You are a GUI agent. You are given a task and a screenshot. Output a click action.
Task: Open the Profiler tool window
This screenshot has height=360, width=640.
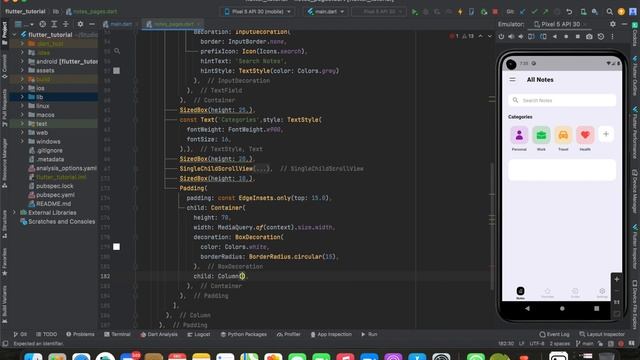pos(289,334)
